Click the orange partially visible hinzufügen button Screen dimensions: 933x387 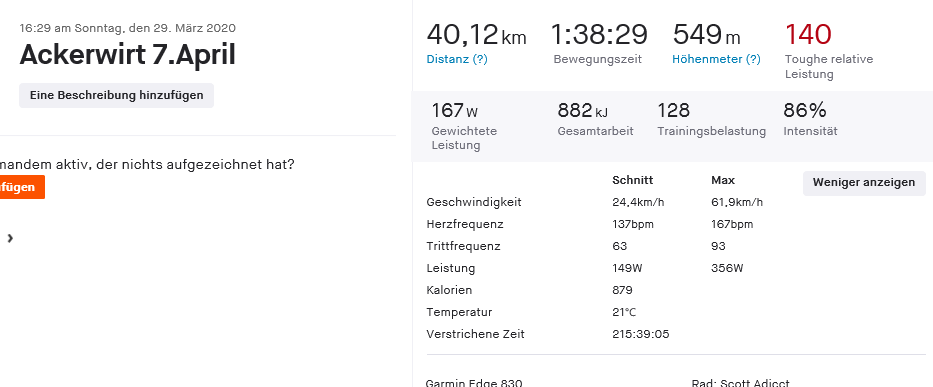[x=21, y=187]
